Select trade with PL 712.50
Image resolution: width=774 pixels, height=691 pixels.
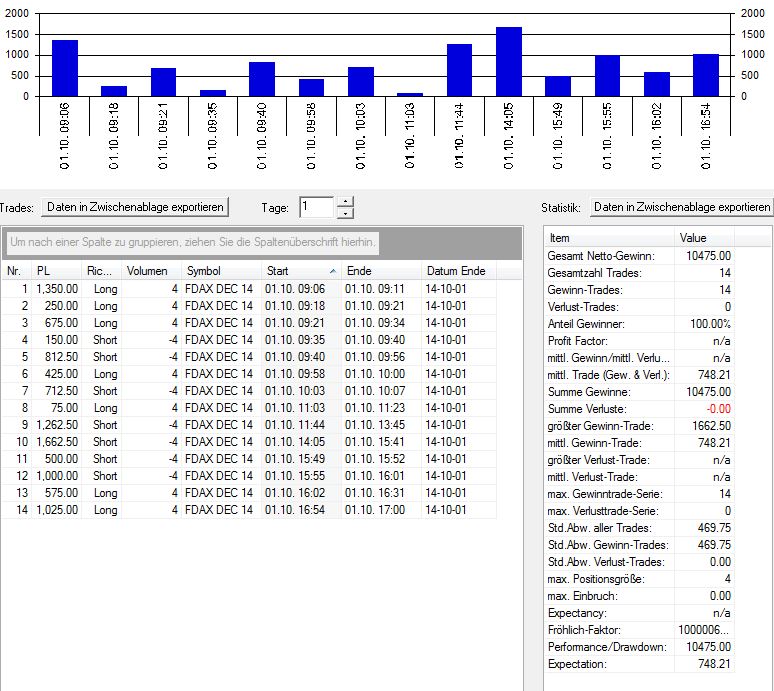pos(249,391)
